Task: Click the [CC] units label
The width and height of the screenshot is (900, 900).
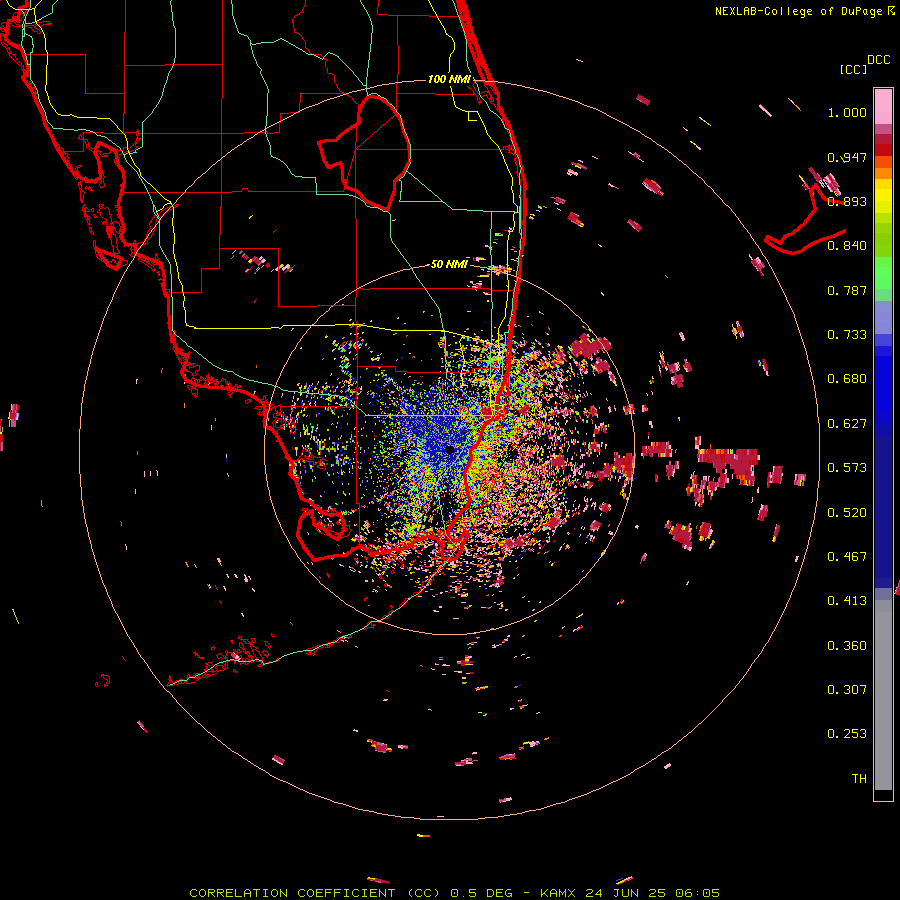Action: tap(854, 69)
